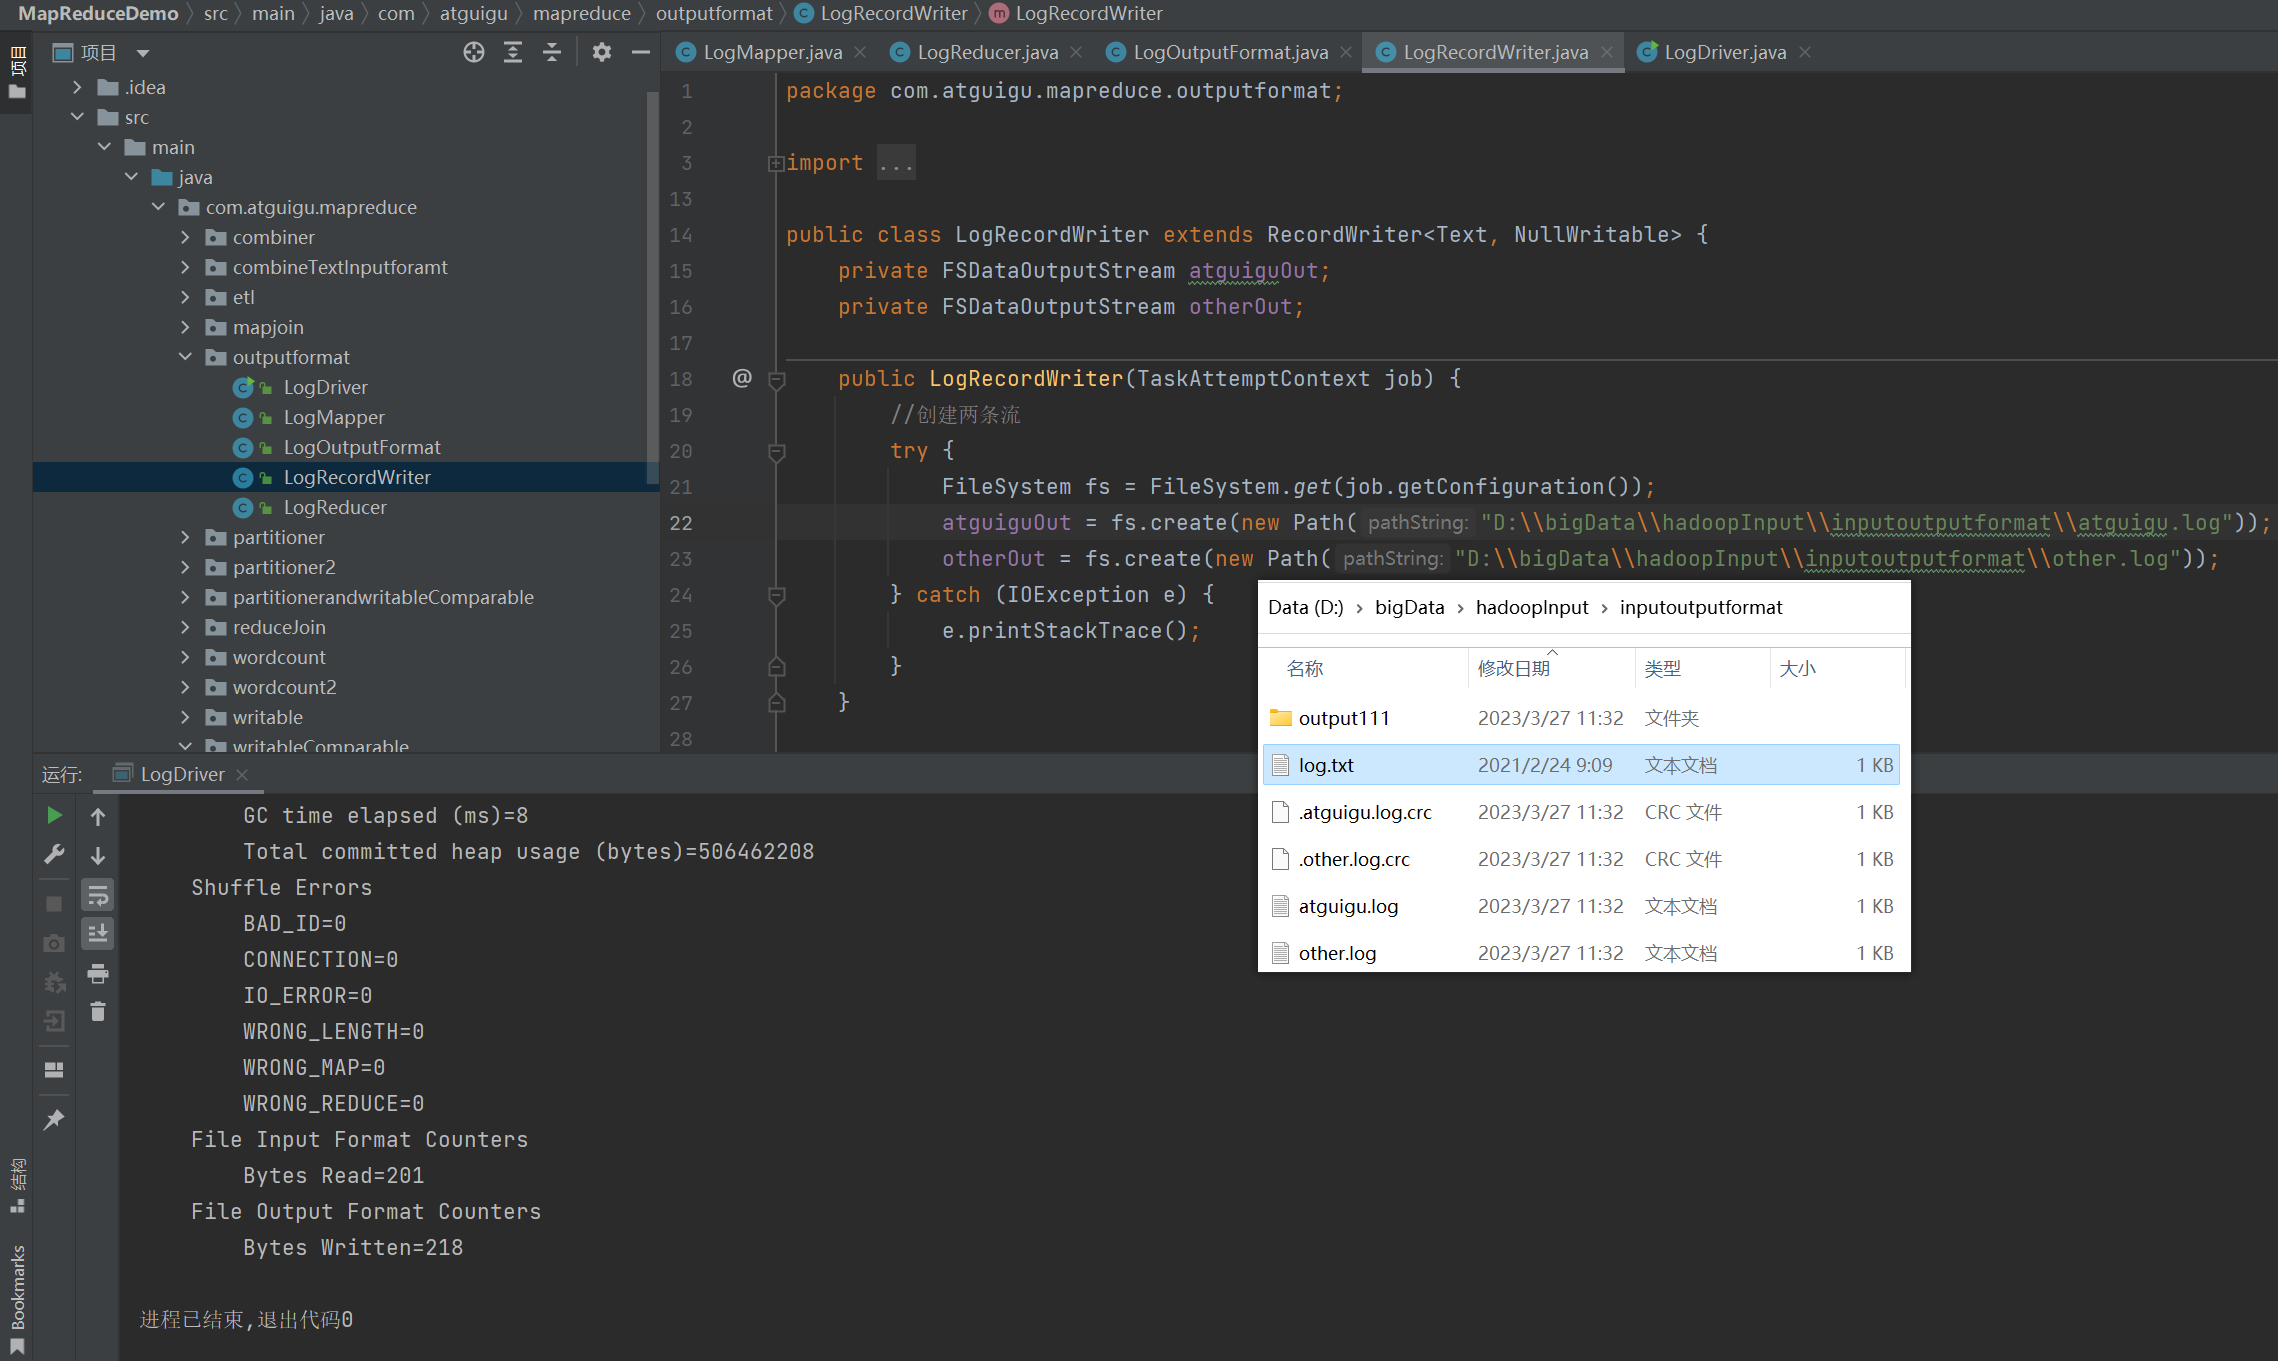The width and height of the screenshot is (2278, 1361).
Task: Expand the mapjoin package
Action: (x=185, y=327)
